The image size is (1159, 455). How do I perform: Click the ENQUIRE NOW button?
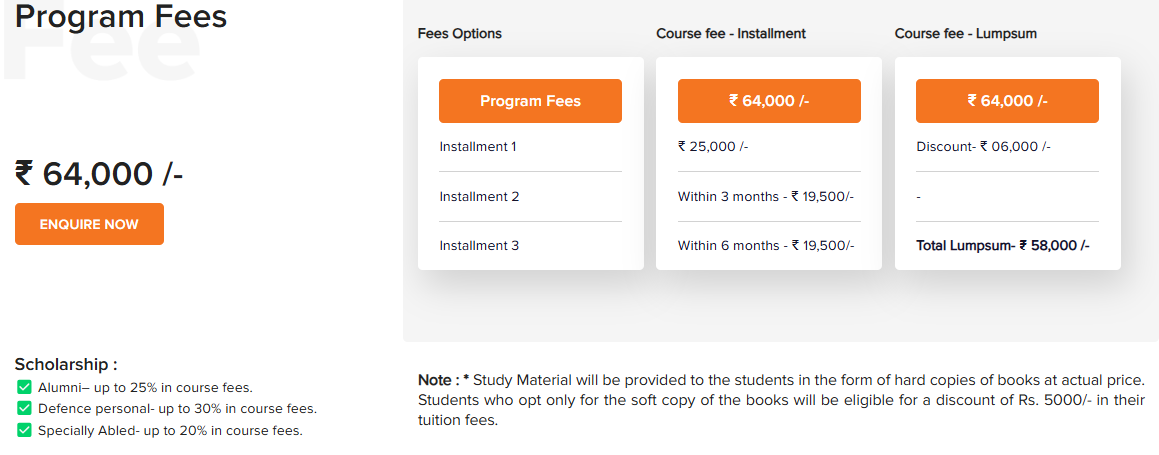click(89, 224)
